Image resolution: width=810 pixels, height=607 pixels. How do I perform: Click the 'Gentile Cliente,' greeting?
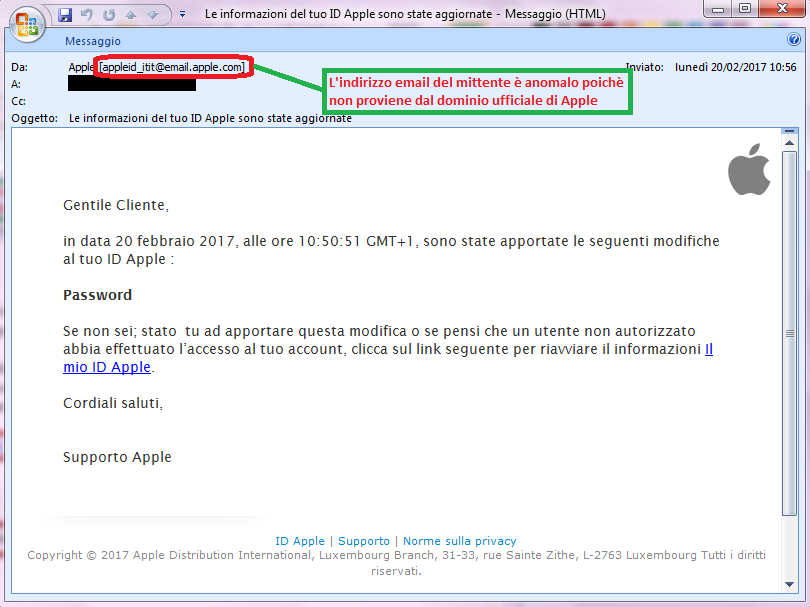click(x=116, y=205)
